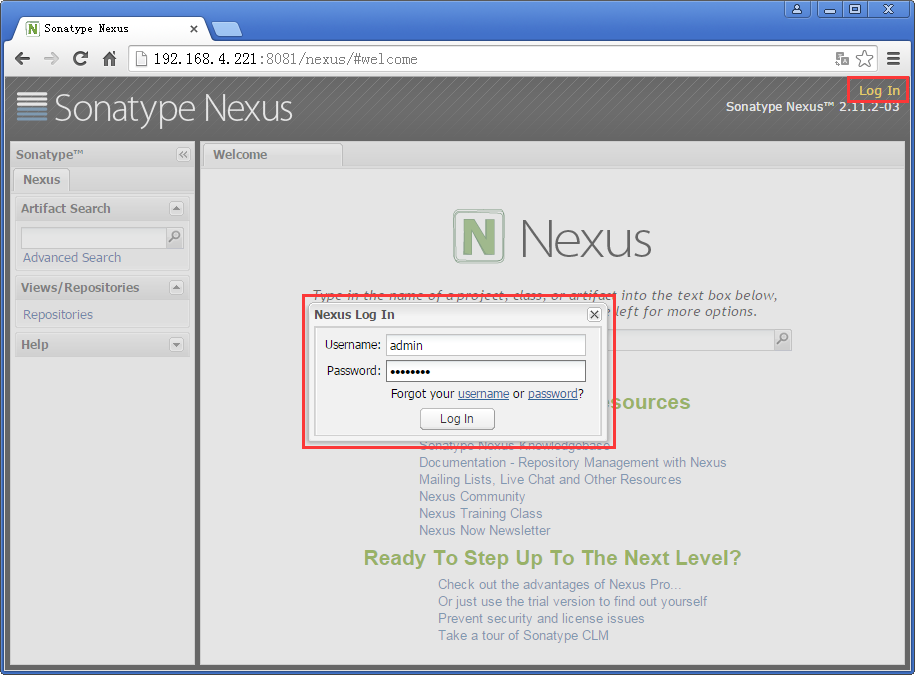Open the browser home page icon
Image resolution: width=915 pixels, height=675 pixels.
click(110, 58)
